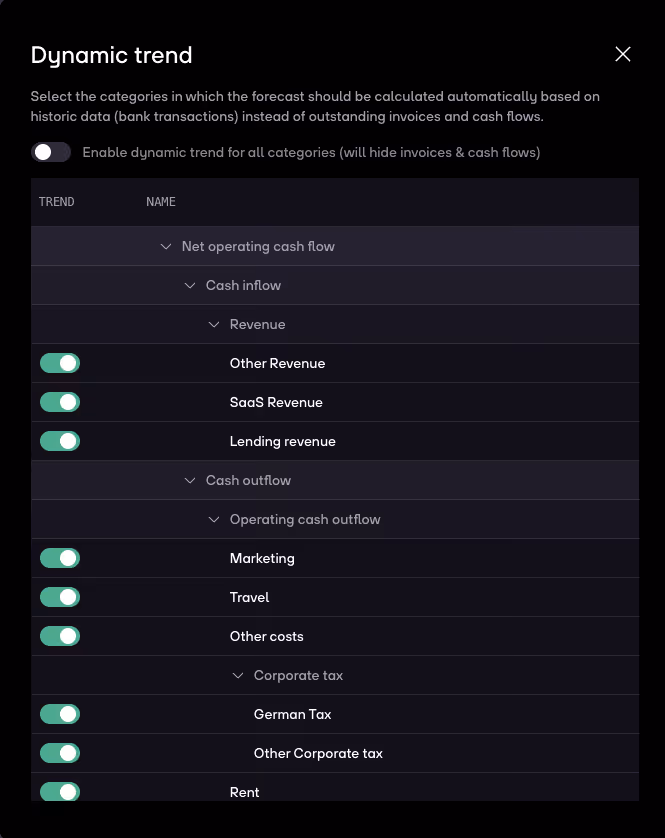The height and width of the screenshot is (838, 665).
Task: Click the TREND column header
Action: (57, 202)
